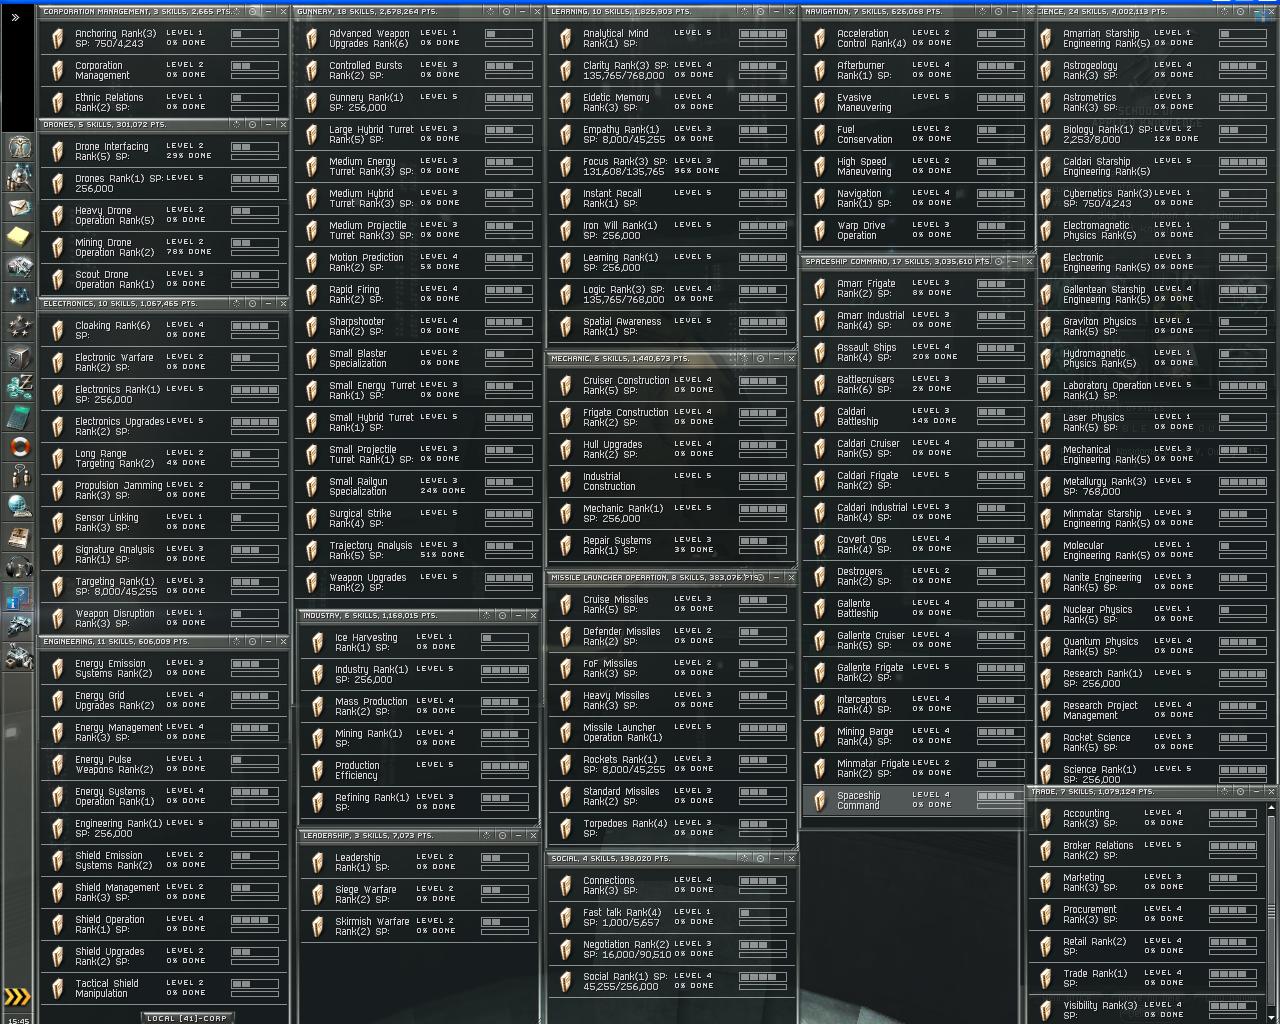Open the mail envelope sidebar icon

pyautogui.click(x=19, y=209)
